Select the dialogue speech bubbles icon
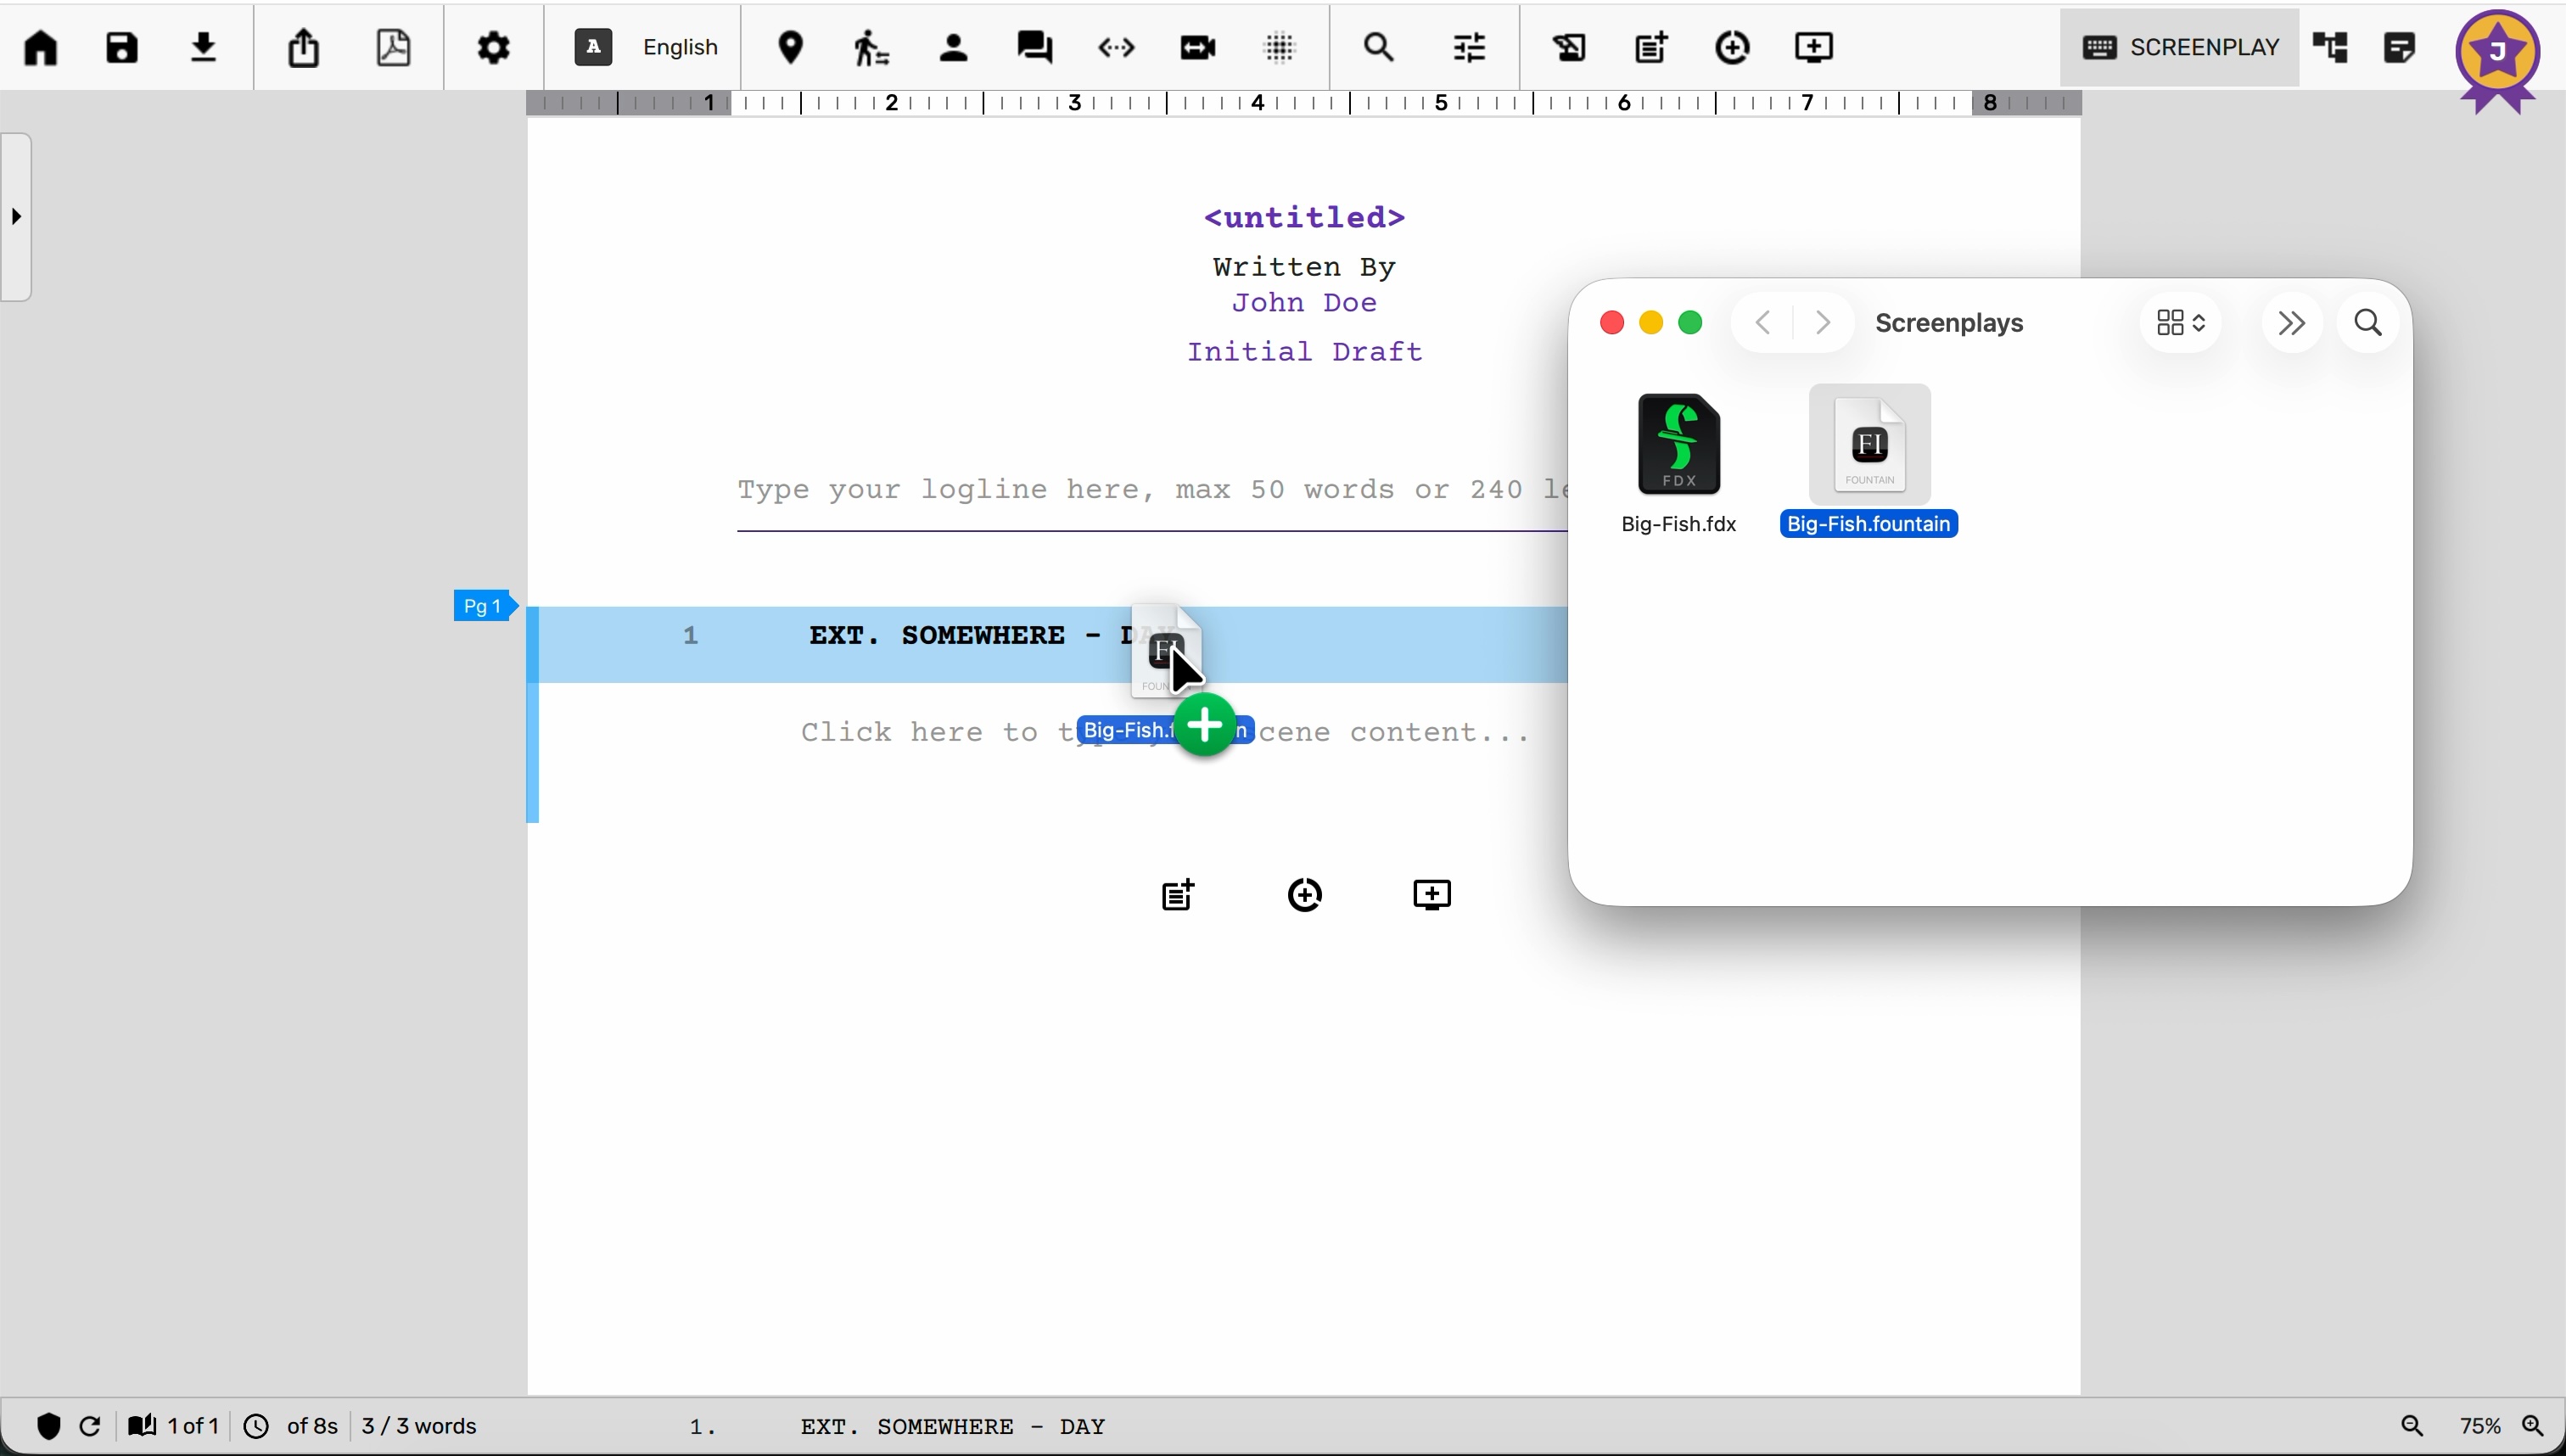 click(x=1036, y=48)
